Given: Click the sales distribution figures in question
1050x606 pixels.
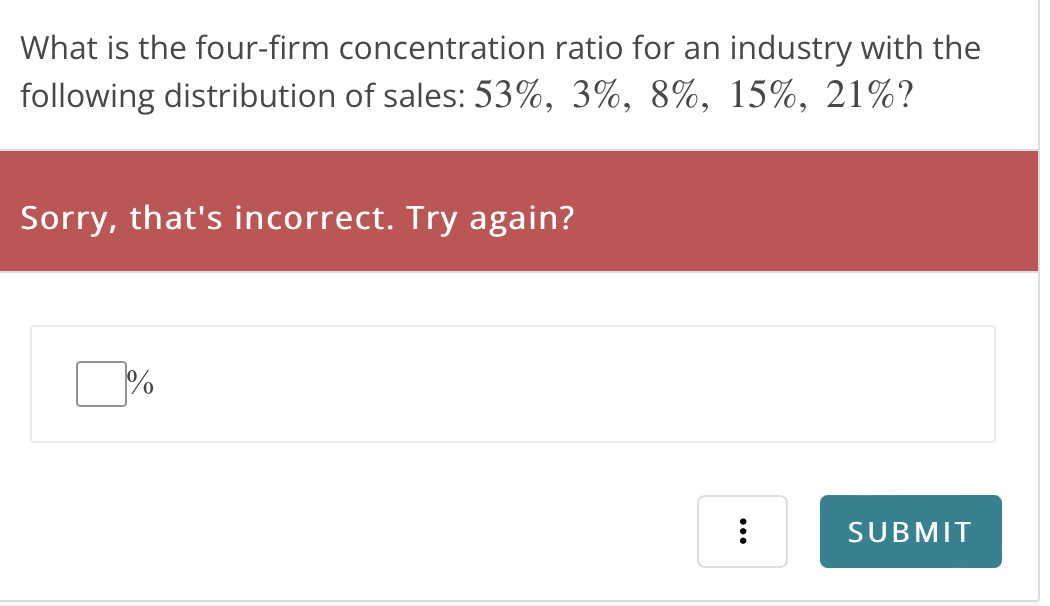Looking at the screenshot, I should (695, 95).
